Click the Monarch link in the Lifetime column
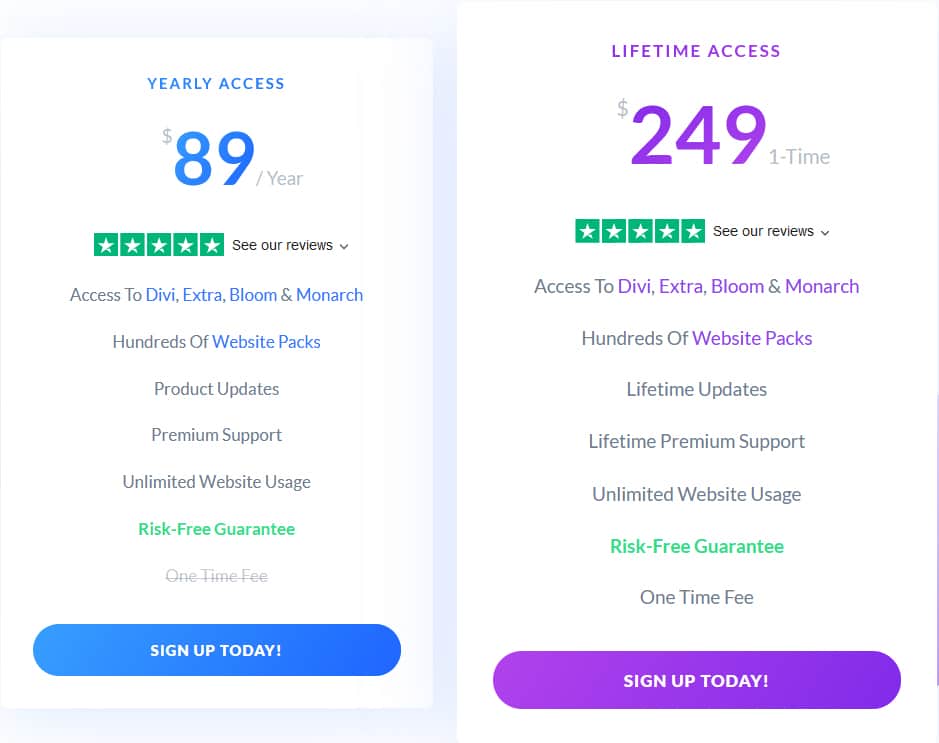The width and height of the screenshot is (939, 743). click(x=822, y=286)
